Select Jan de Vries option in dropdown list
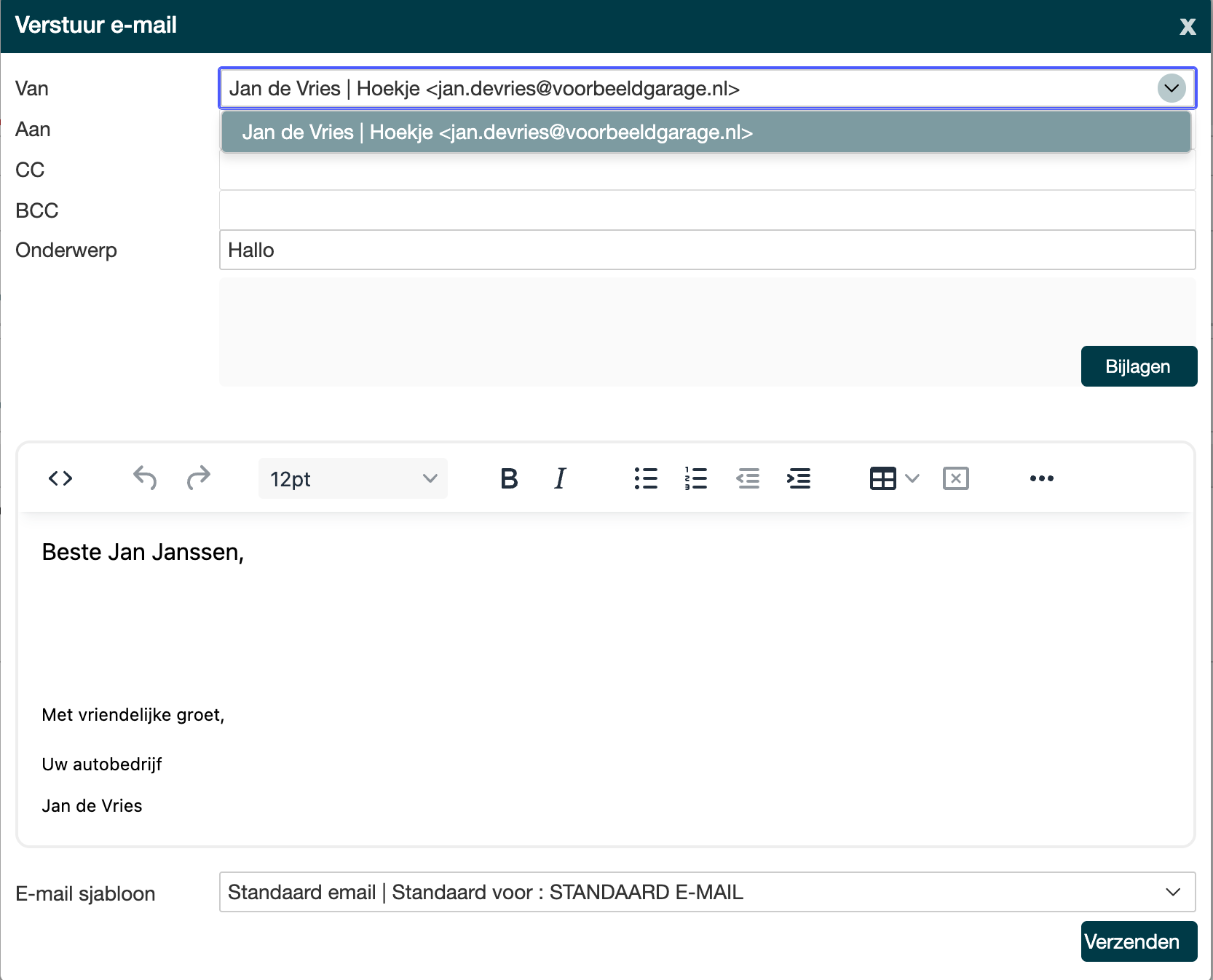Viewport: 1213px width, 980px height. tap(706, 132)
